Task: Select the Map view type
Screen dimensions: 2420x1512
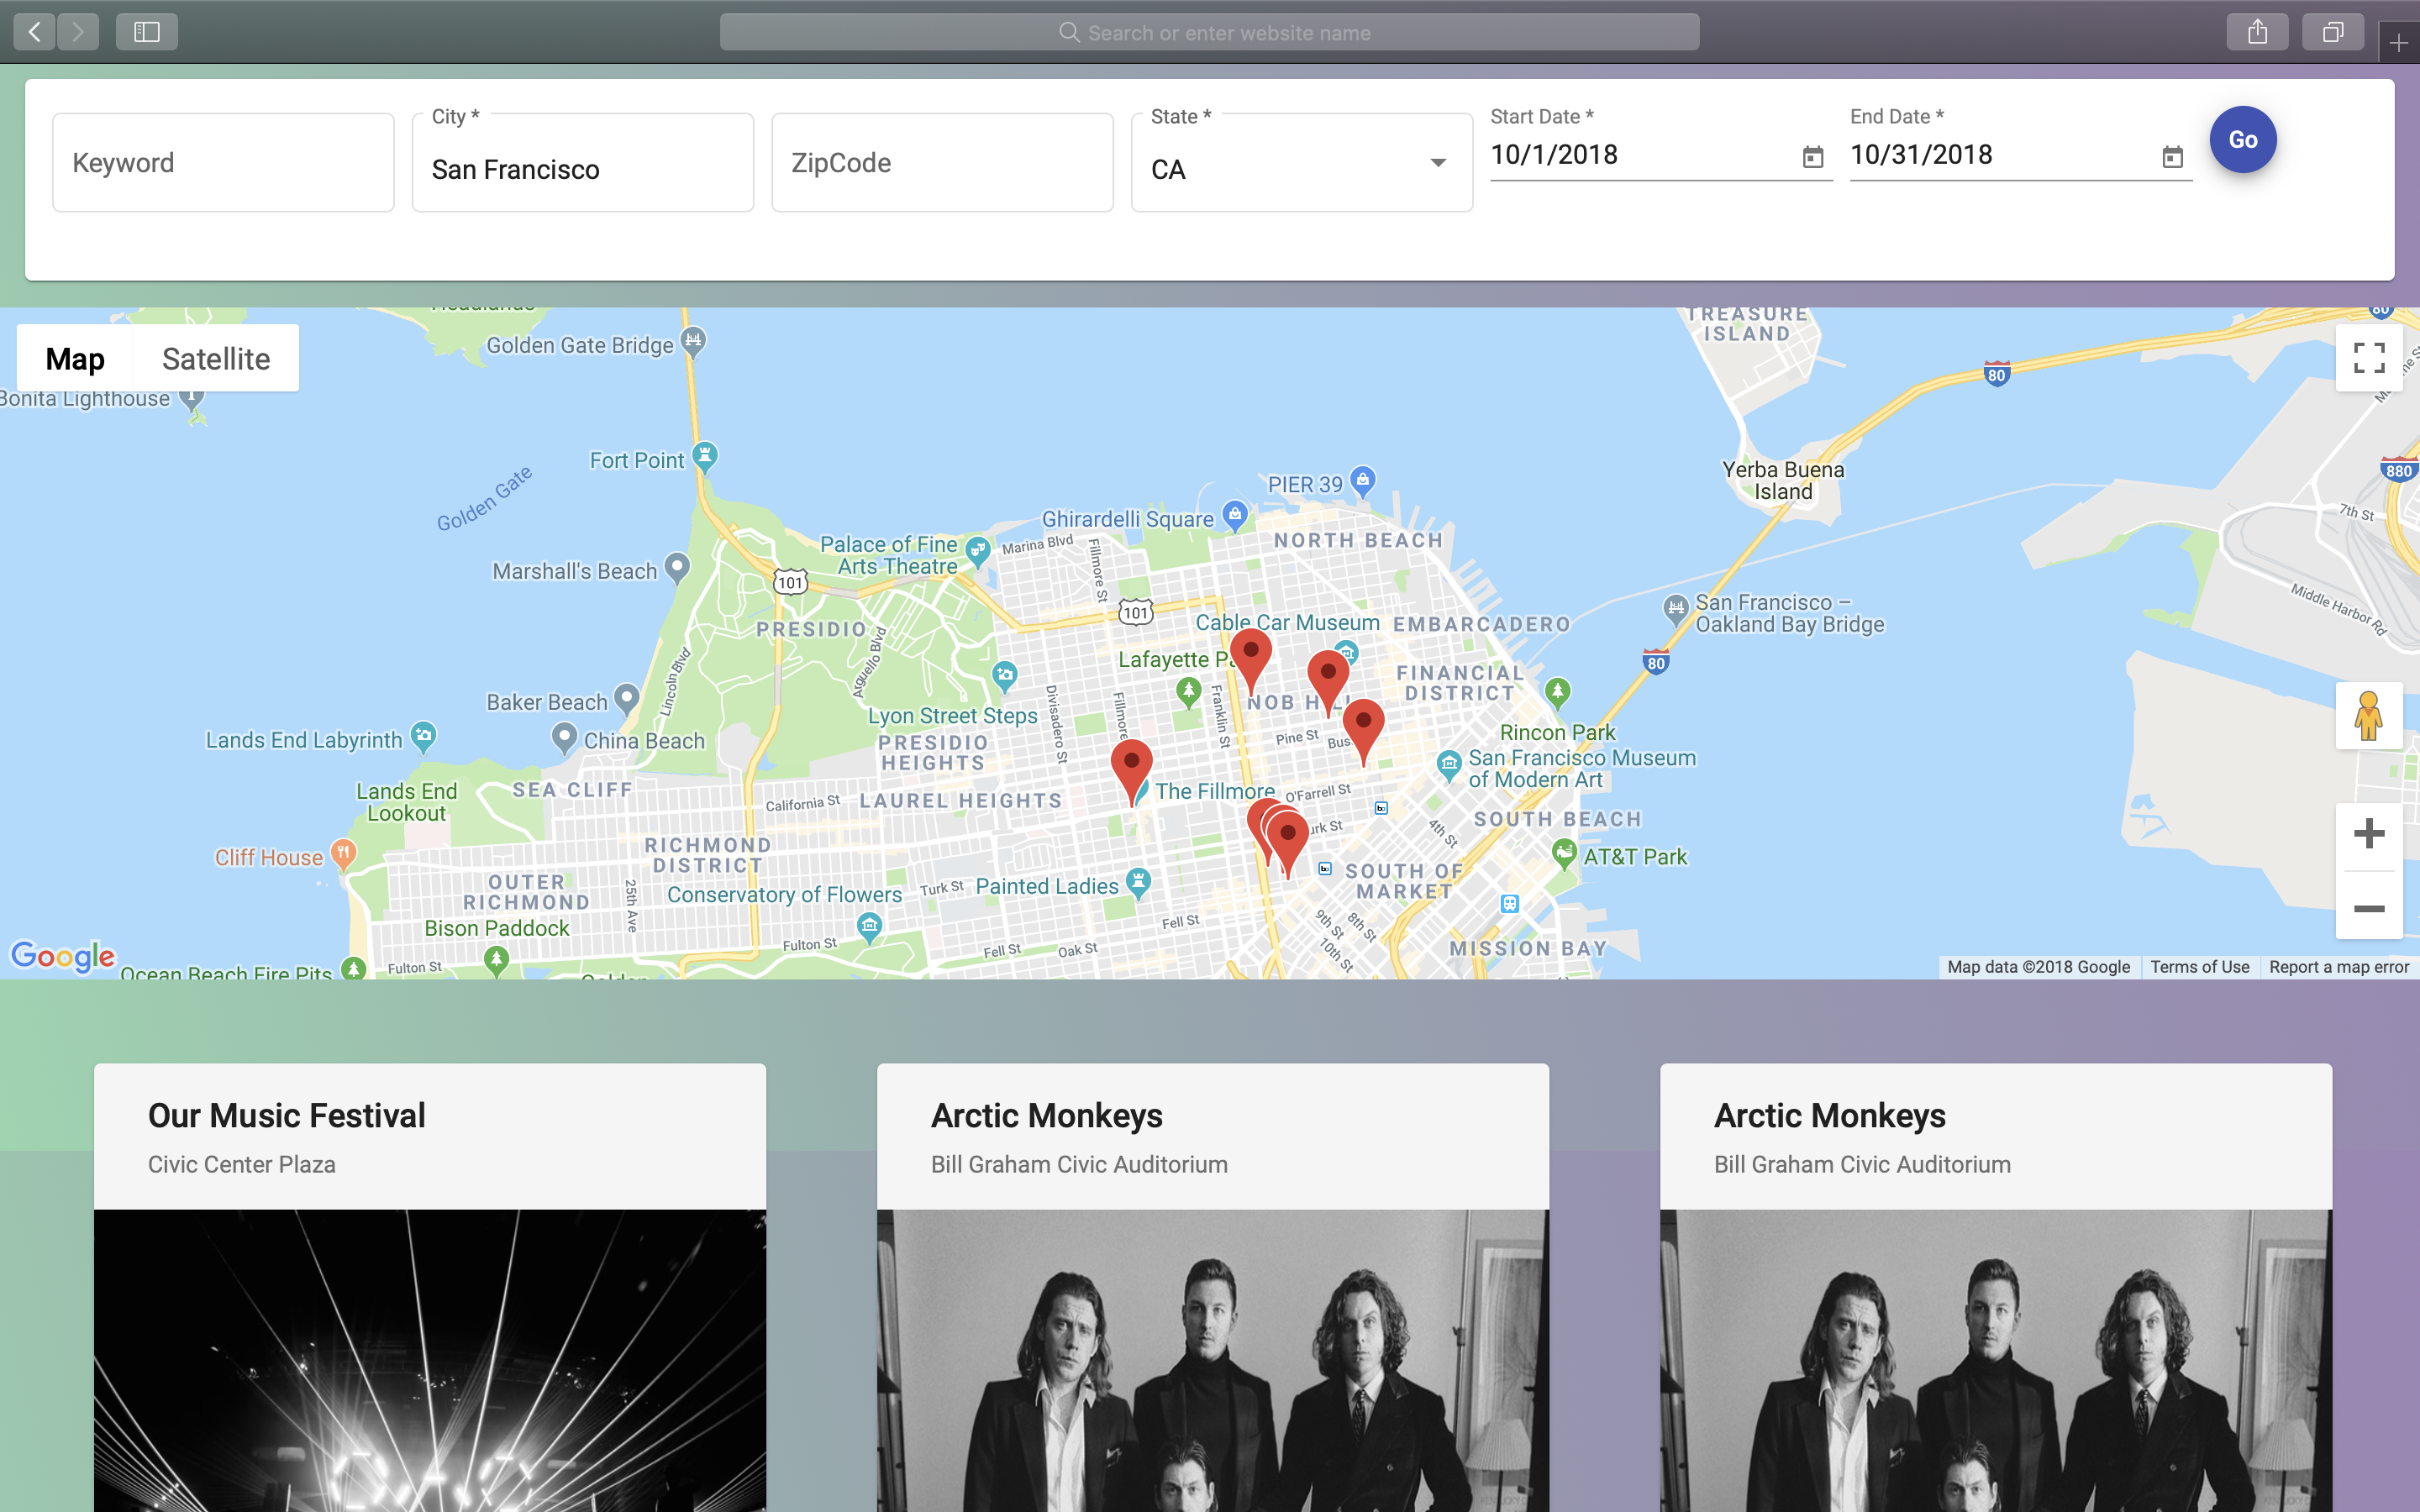Action: [75, 358]
